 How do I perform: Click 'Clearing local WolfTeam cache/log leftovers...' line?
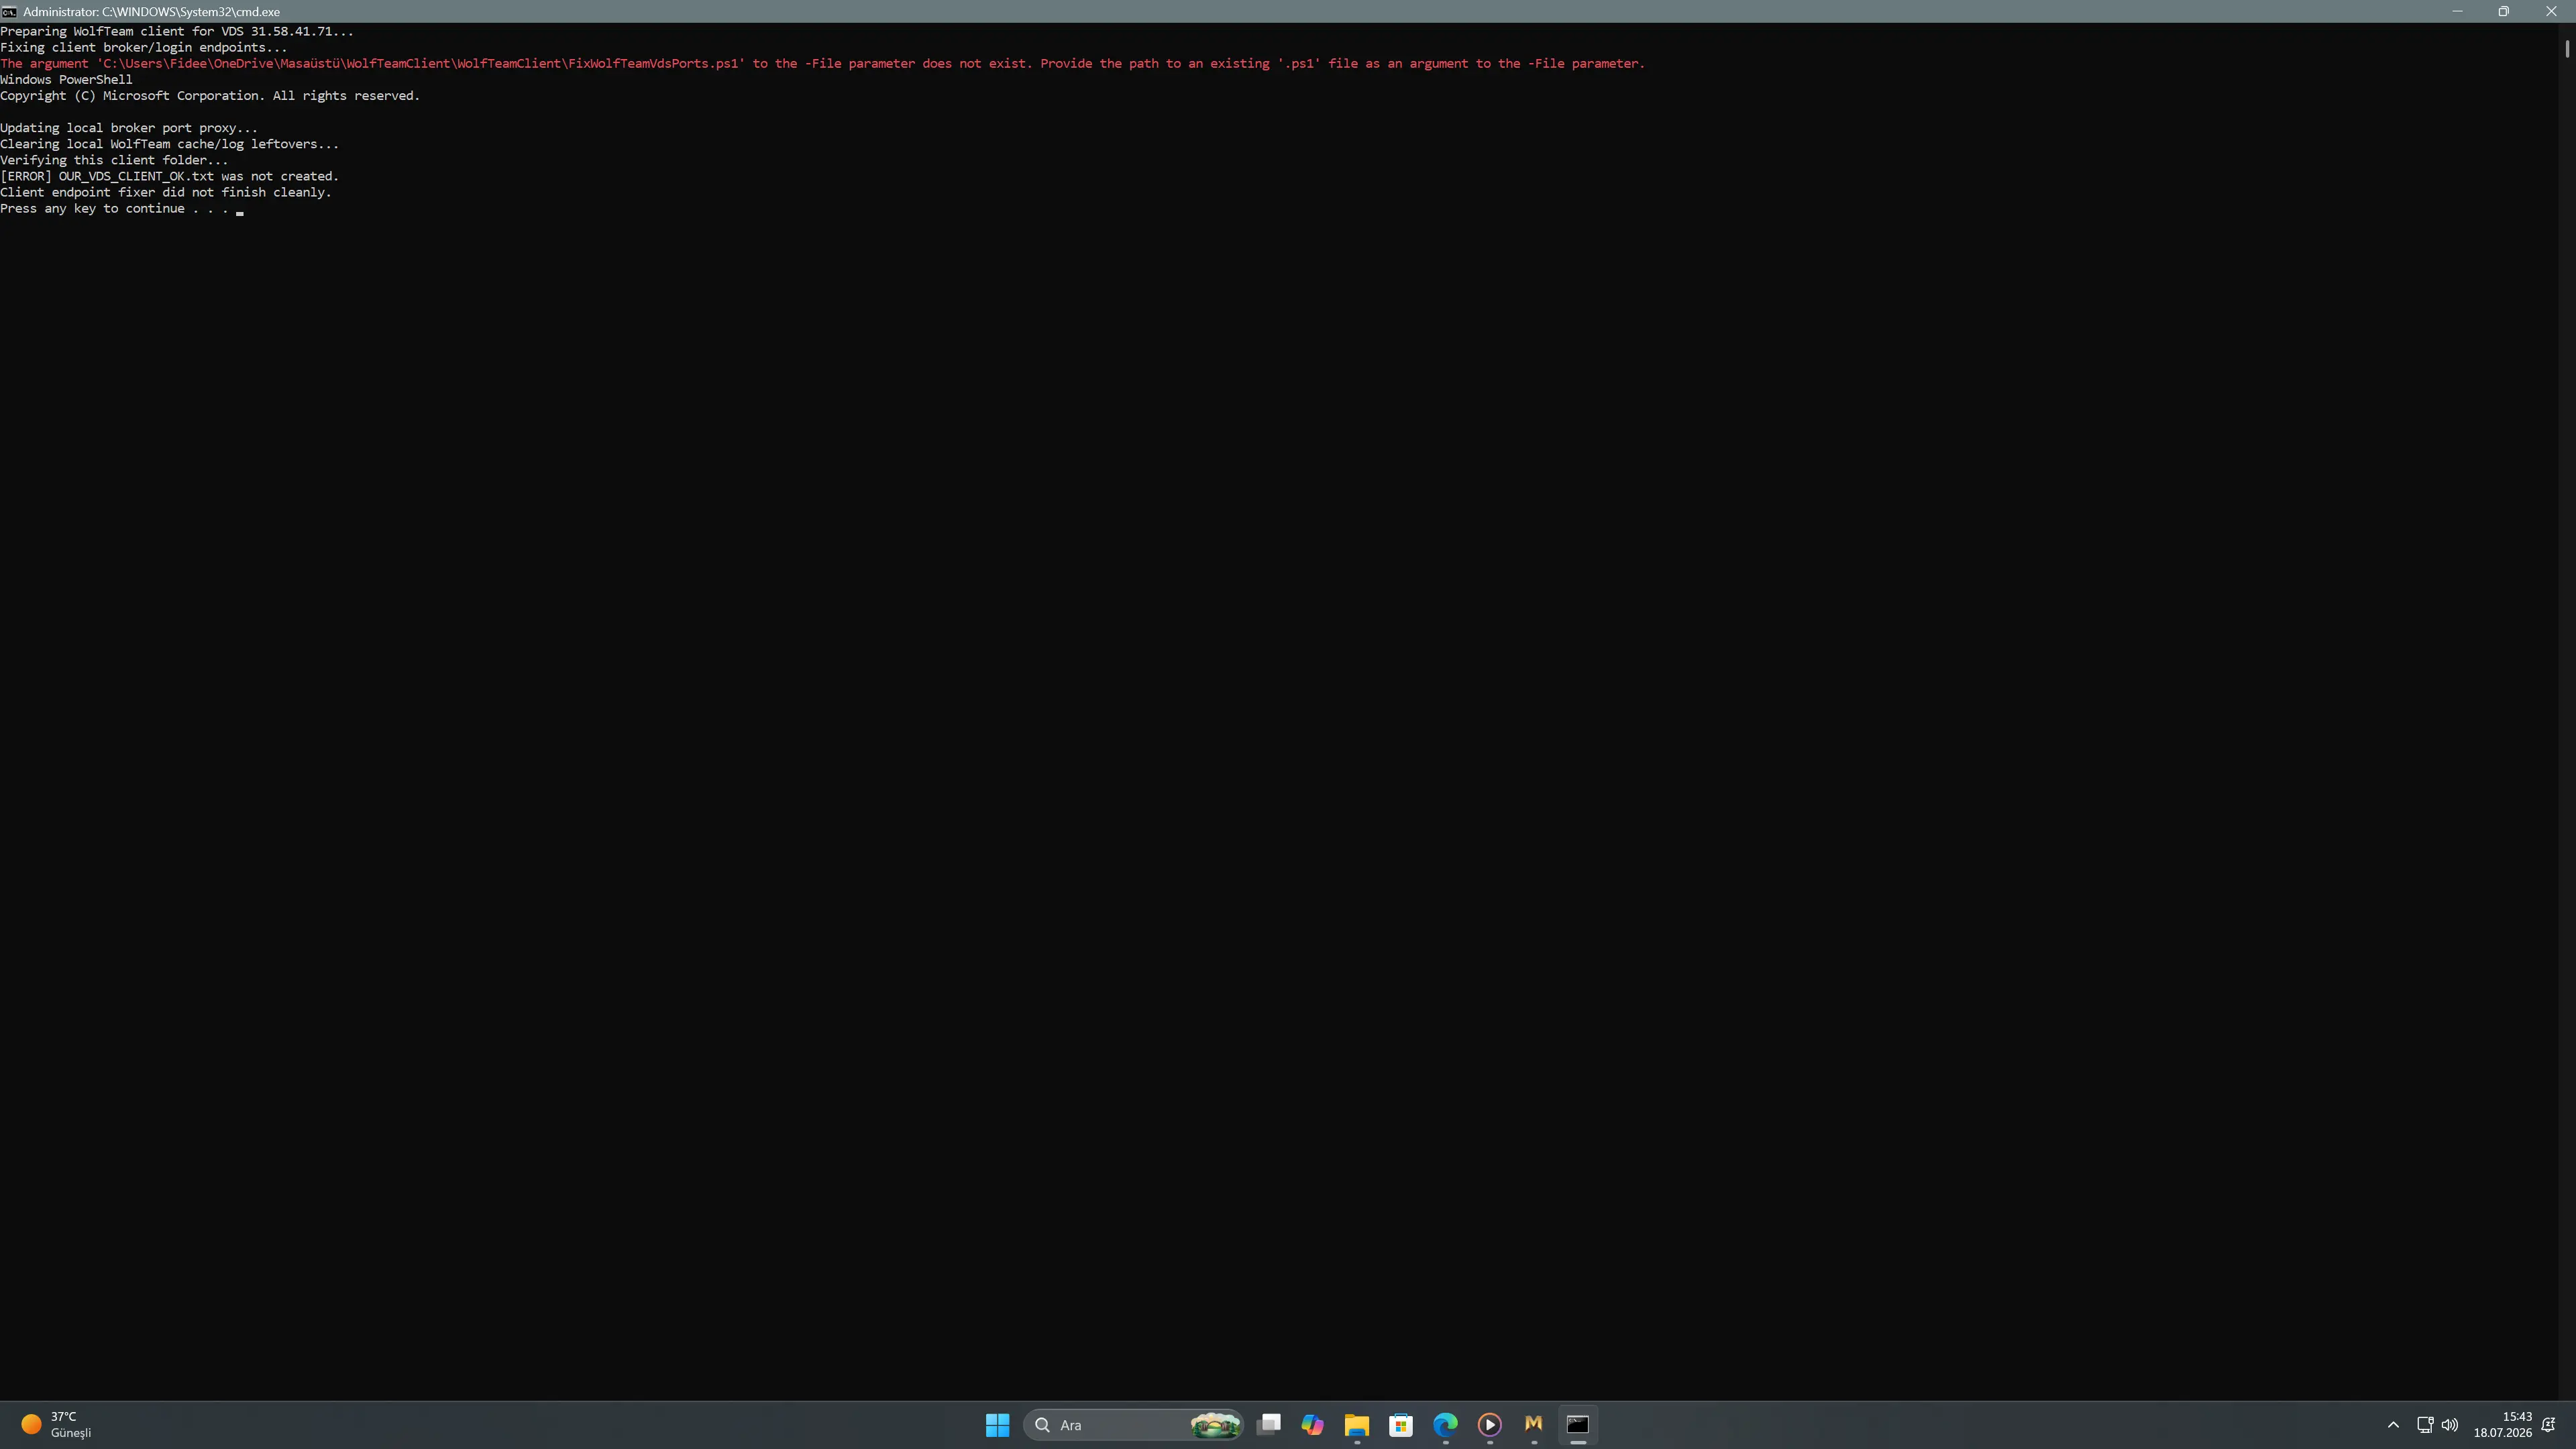(170, 144)
